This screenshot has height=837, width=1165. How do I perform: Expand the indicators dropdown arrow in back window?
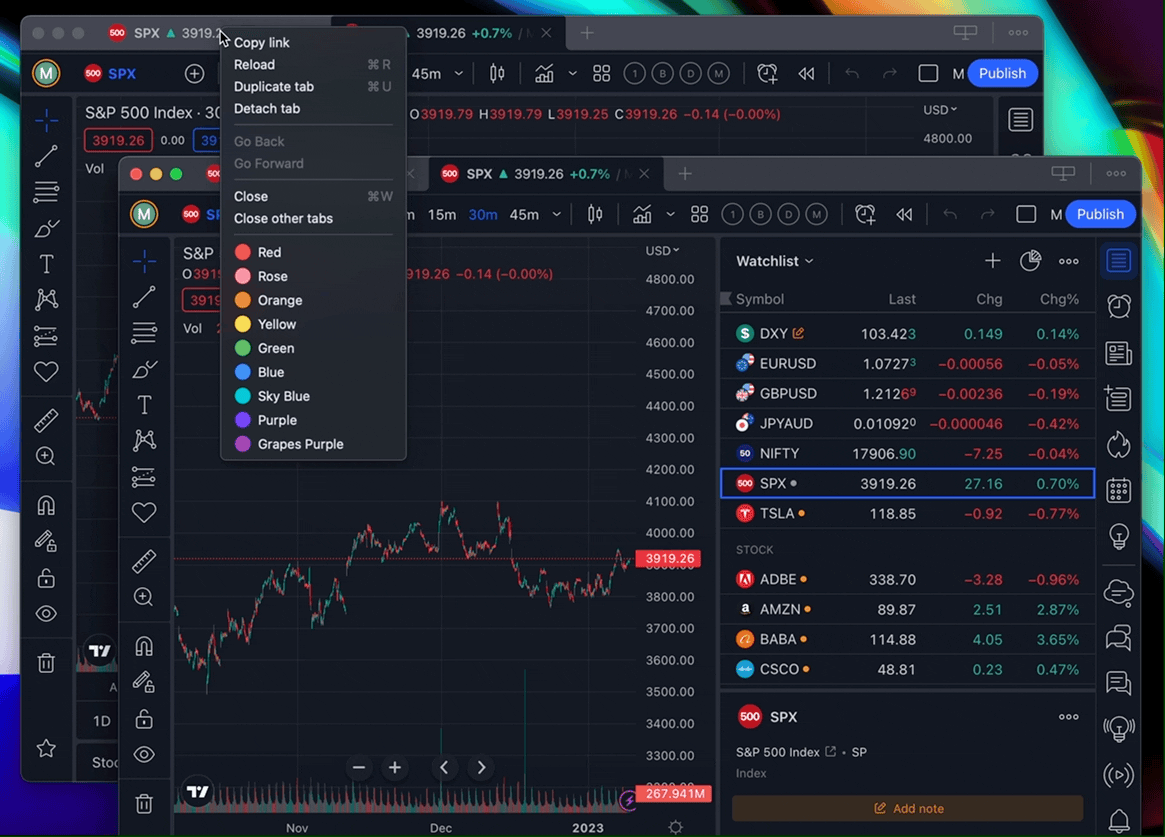(572, 74)
